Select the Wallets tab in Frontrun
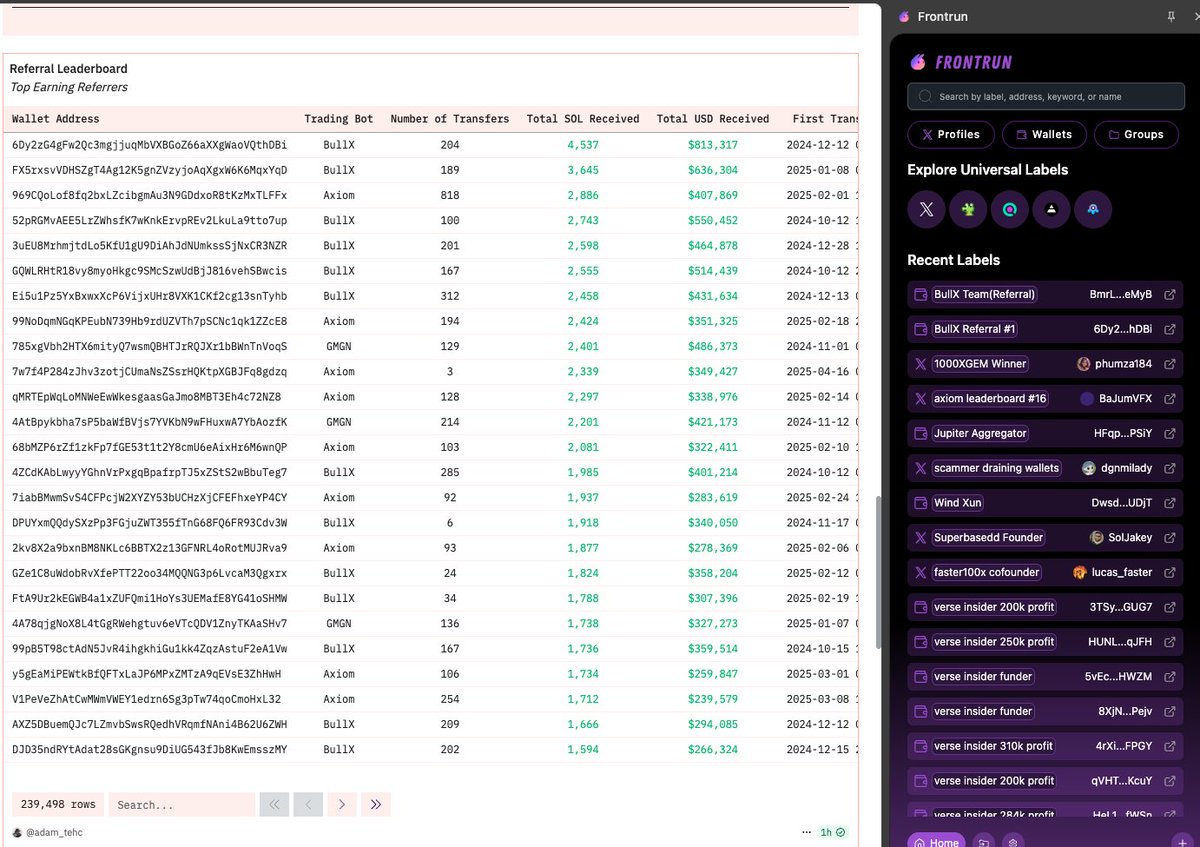Image resolution: width=1200 pixels, height=847 pixels. 1043,134
